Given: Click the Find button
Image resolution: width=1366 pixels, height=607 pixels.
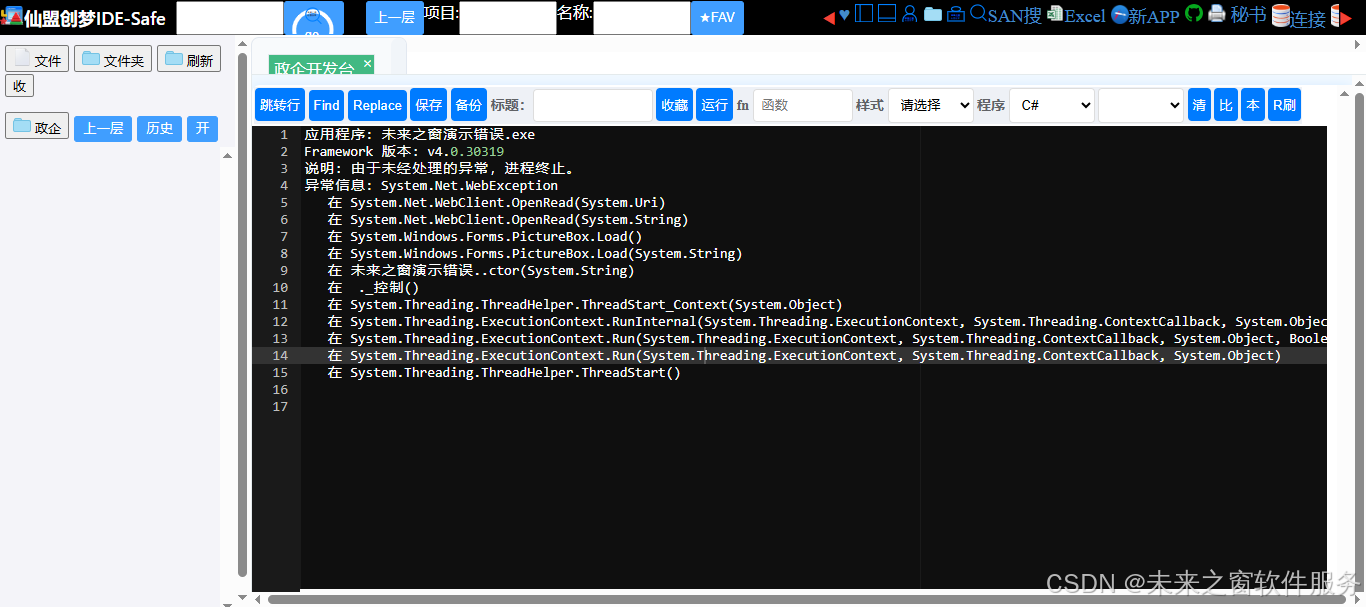Looking at the screenshot, I should (x=326, y=105).
